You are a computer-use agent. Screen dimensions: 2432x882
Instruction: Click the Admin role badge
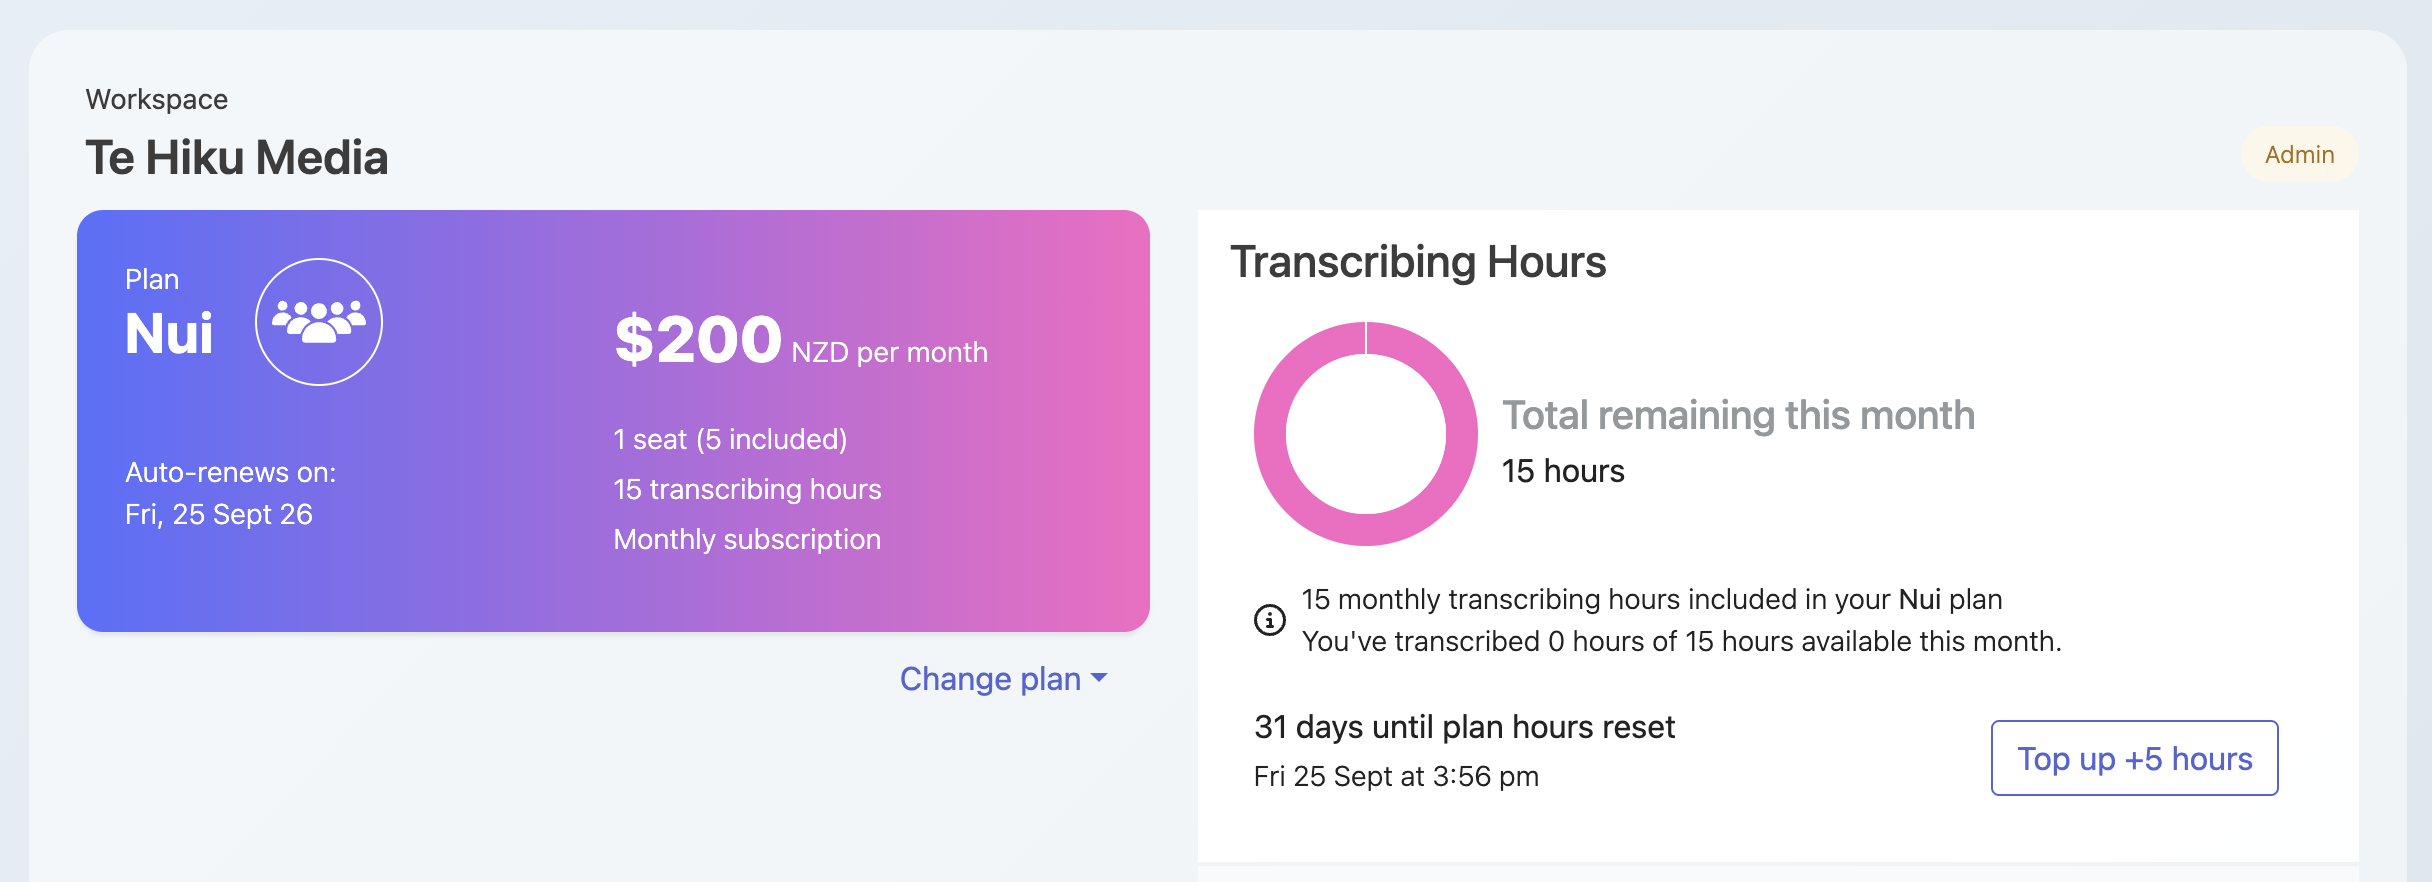[2299, 154]
